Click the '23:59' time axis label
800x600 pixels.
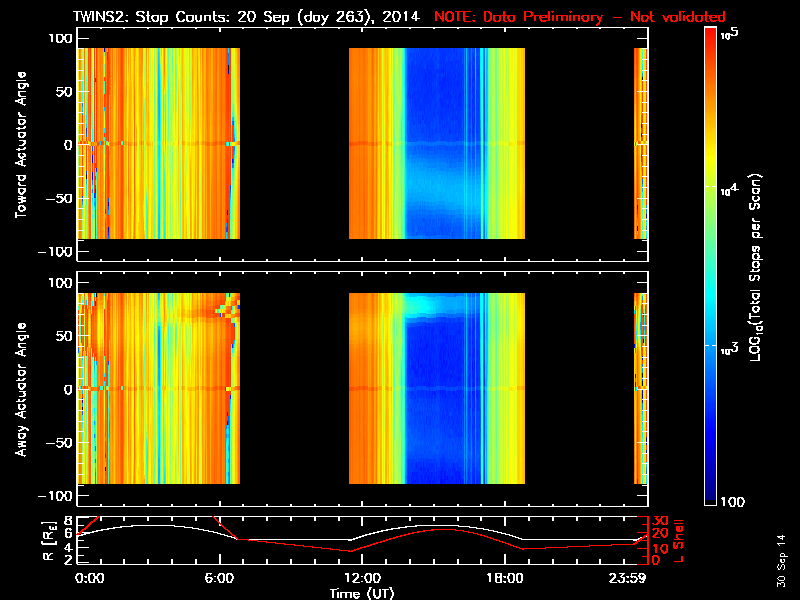627,579
